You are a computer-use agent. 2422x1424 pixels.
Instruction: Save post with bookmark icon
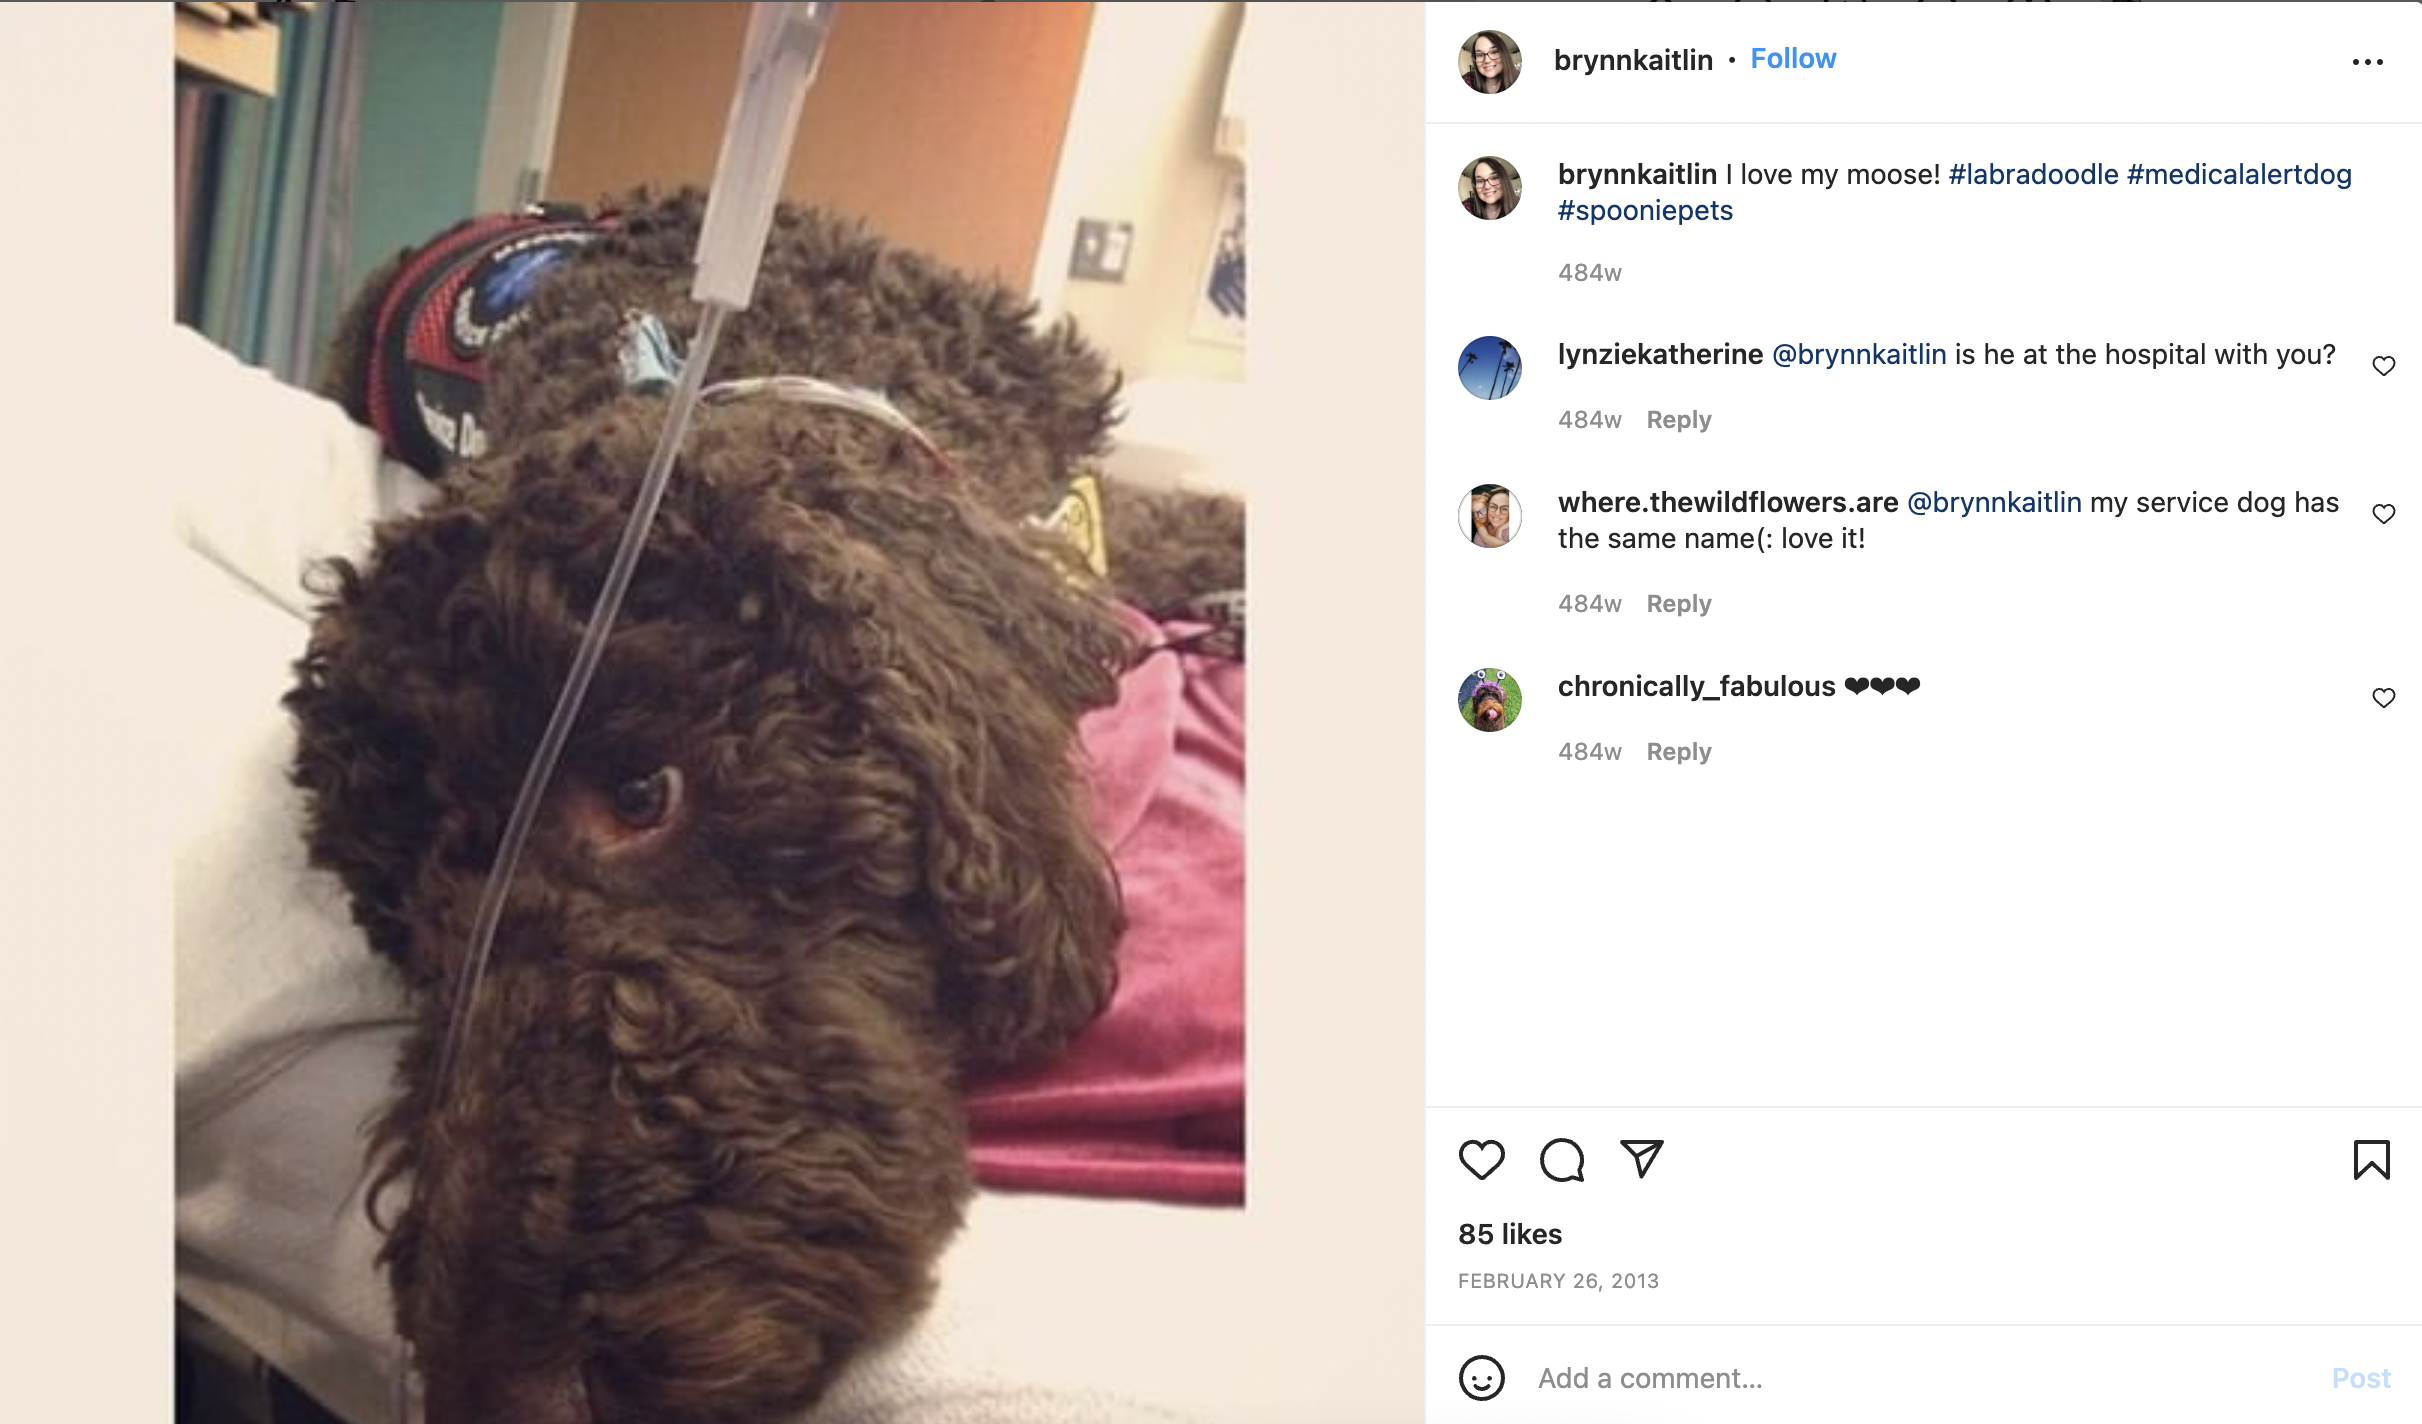[x=2371, y=1159]
